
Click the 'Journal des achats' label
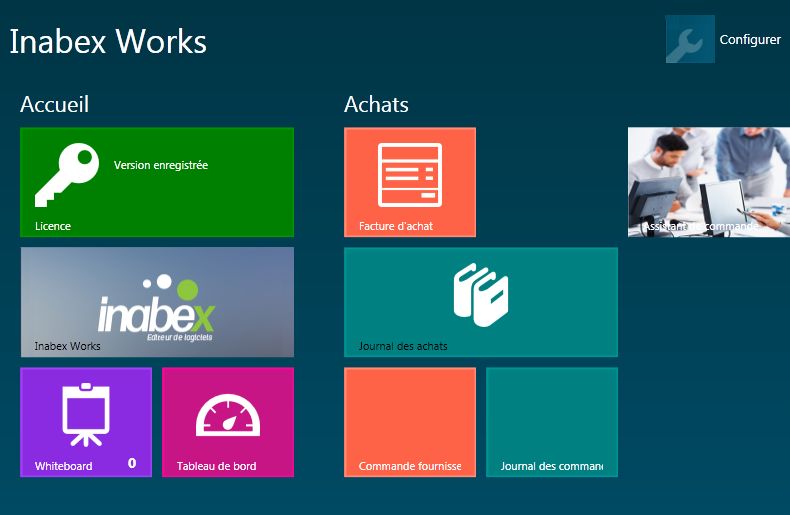(403, 346)
